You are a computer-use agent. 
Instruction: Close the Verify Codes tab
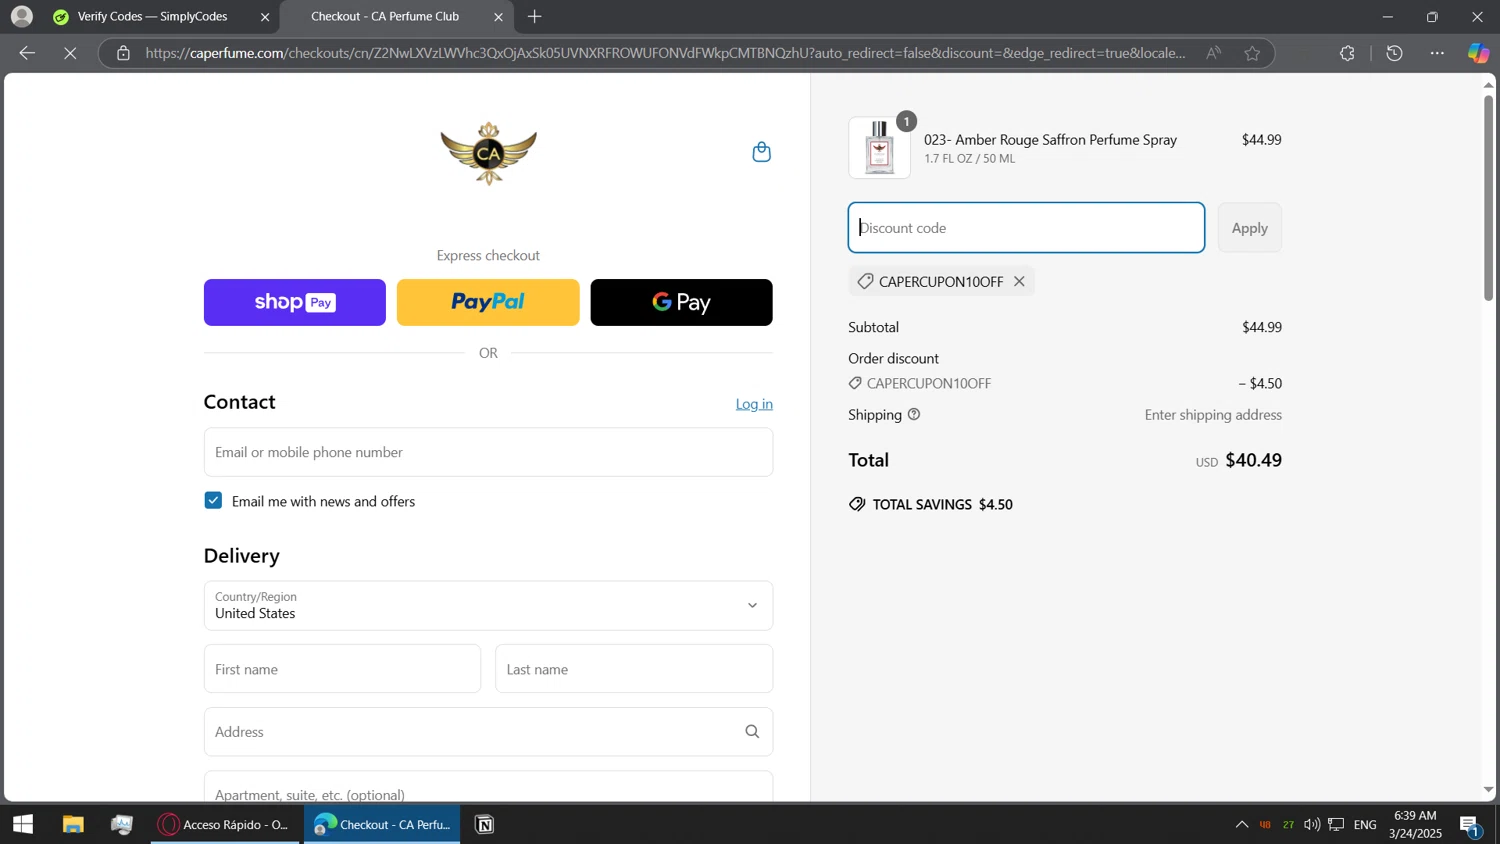265,17
